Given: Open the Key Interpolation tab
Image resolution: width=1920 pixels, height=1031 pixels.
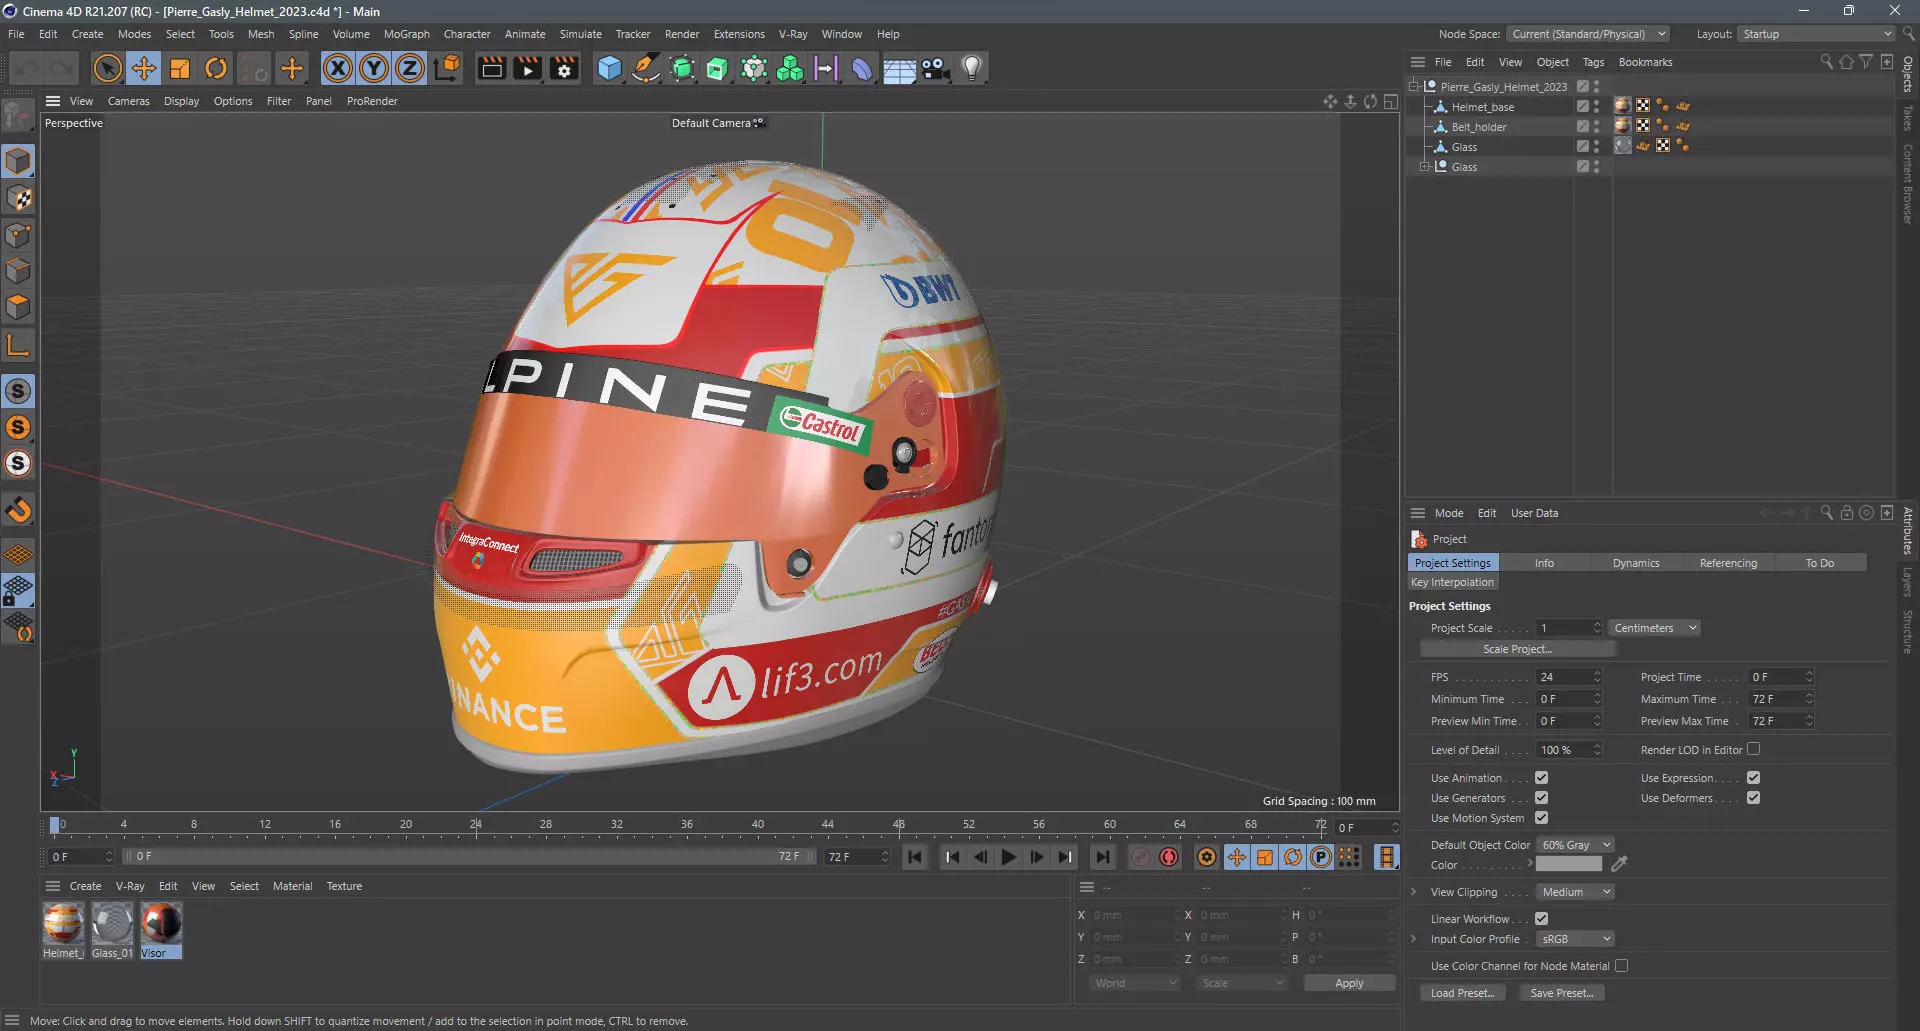Looking at the screenshot, I should pyautogui.click(x=1452, y=582).
